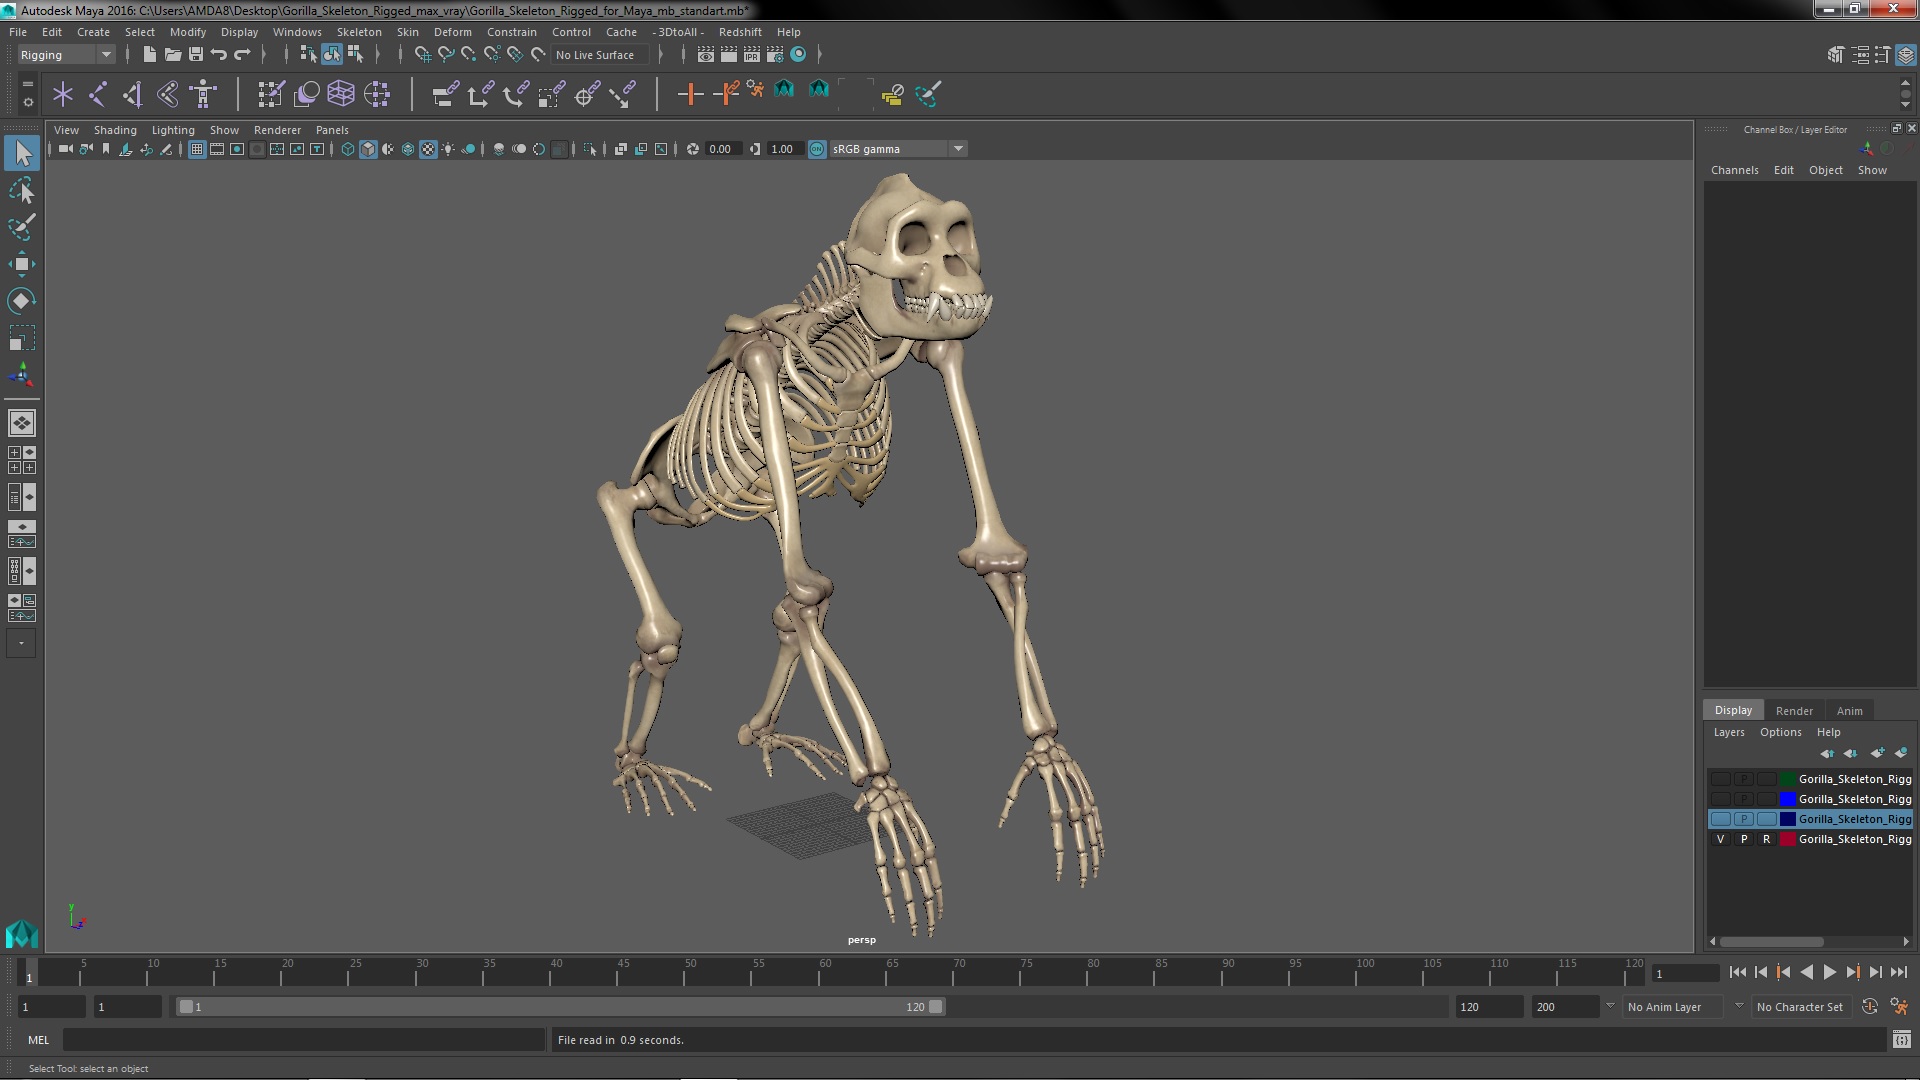Click the No Live Surface button
This screenshot has width=1920, height=1080.
tap(597, 54)
